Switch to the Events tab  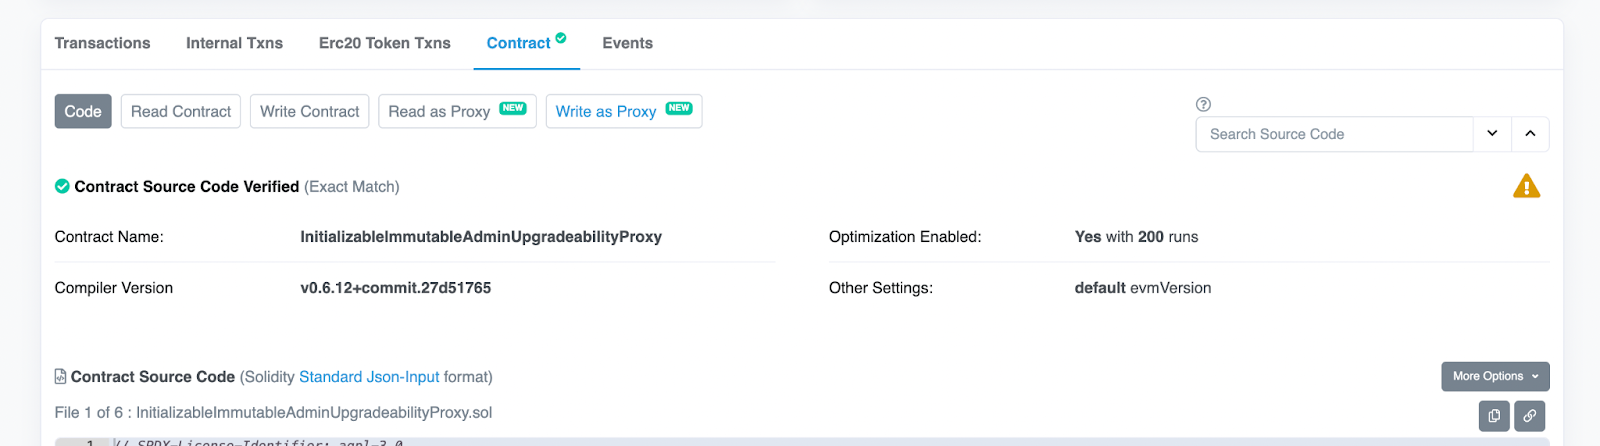point(627,43)
